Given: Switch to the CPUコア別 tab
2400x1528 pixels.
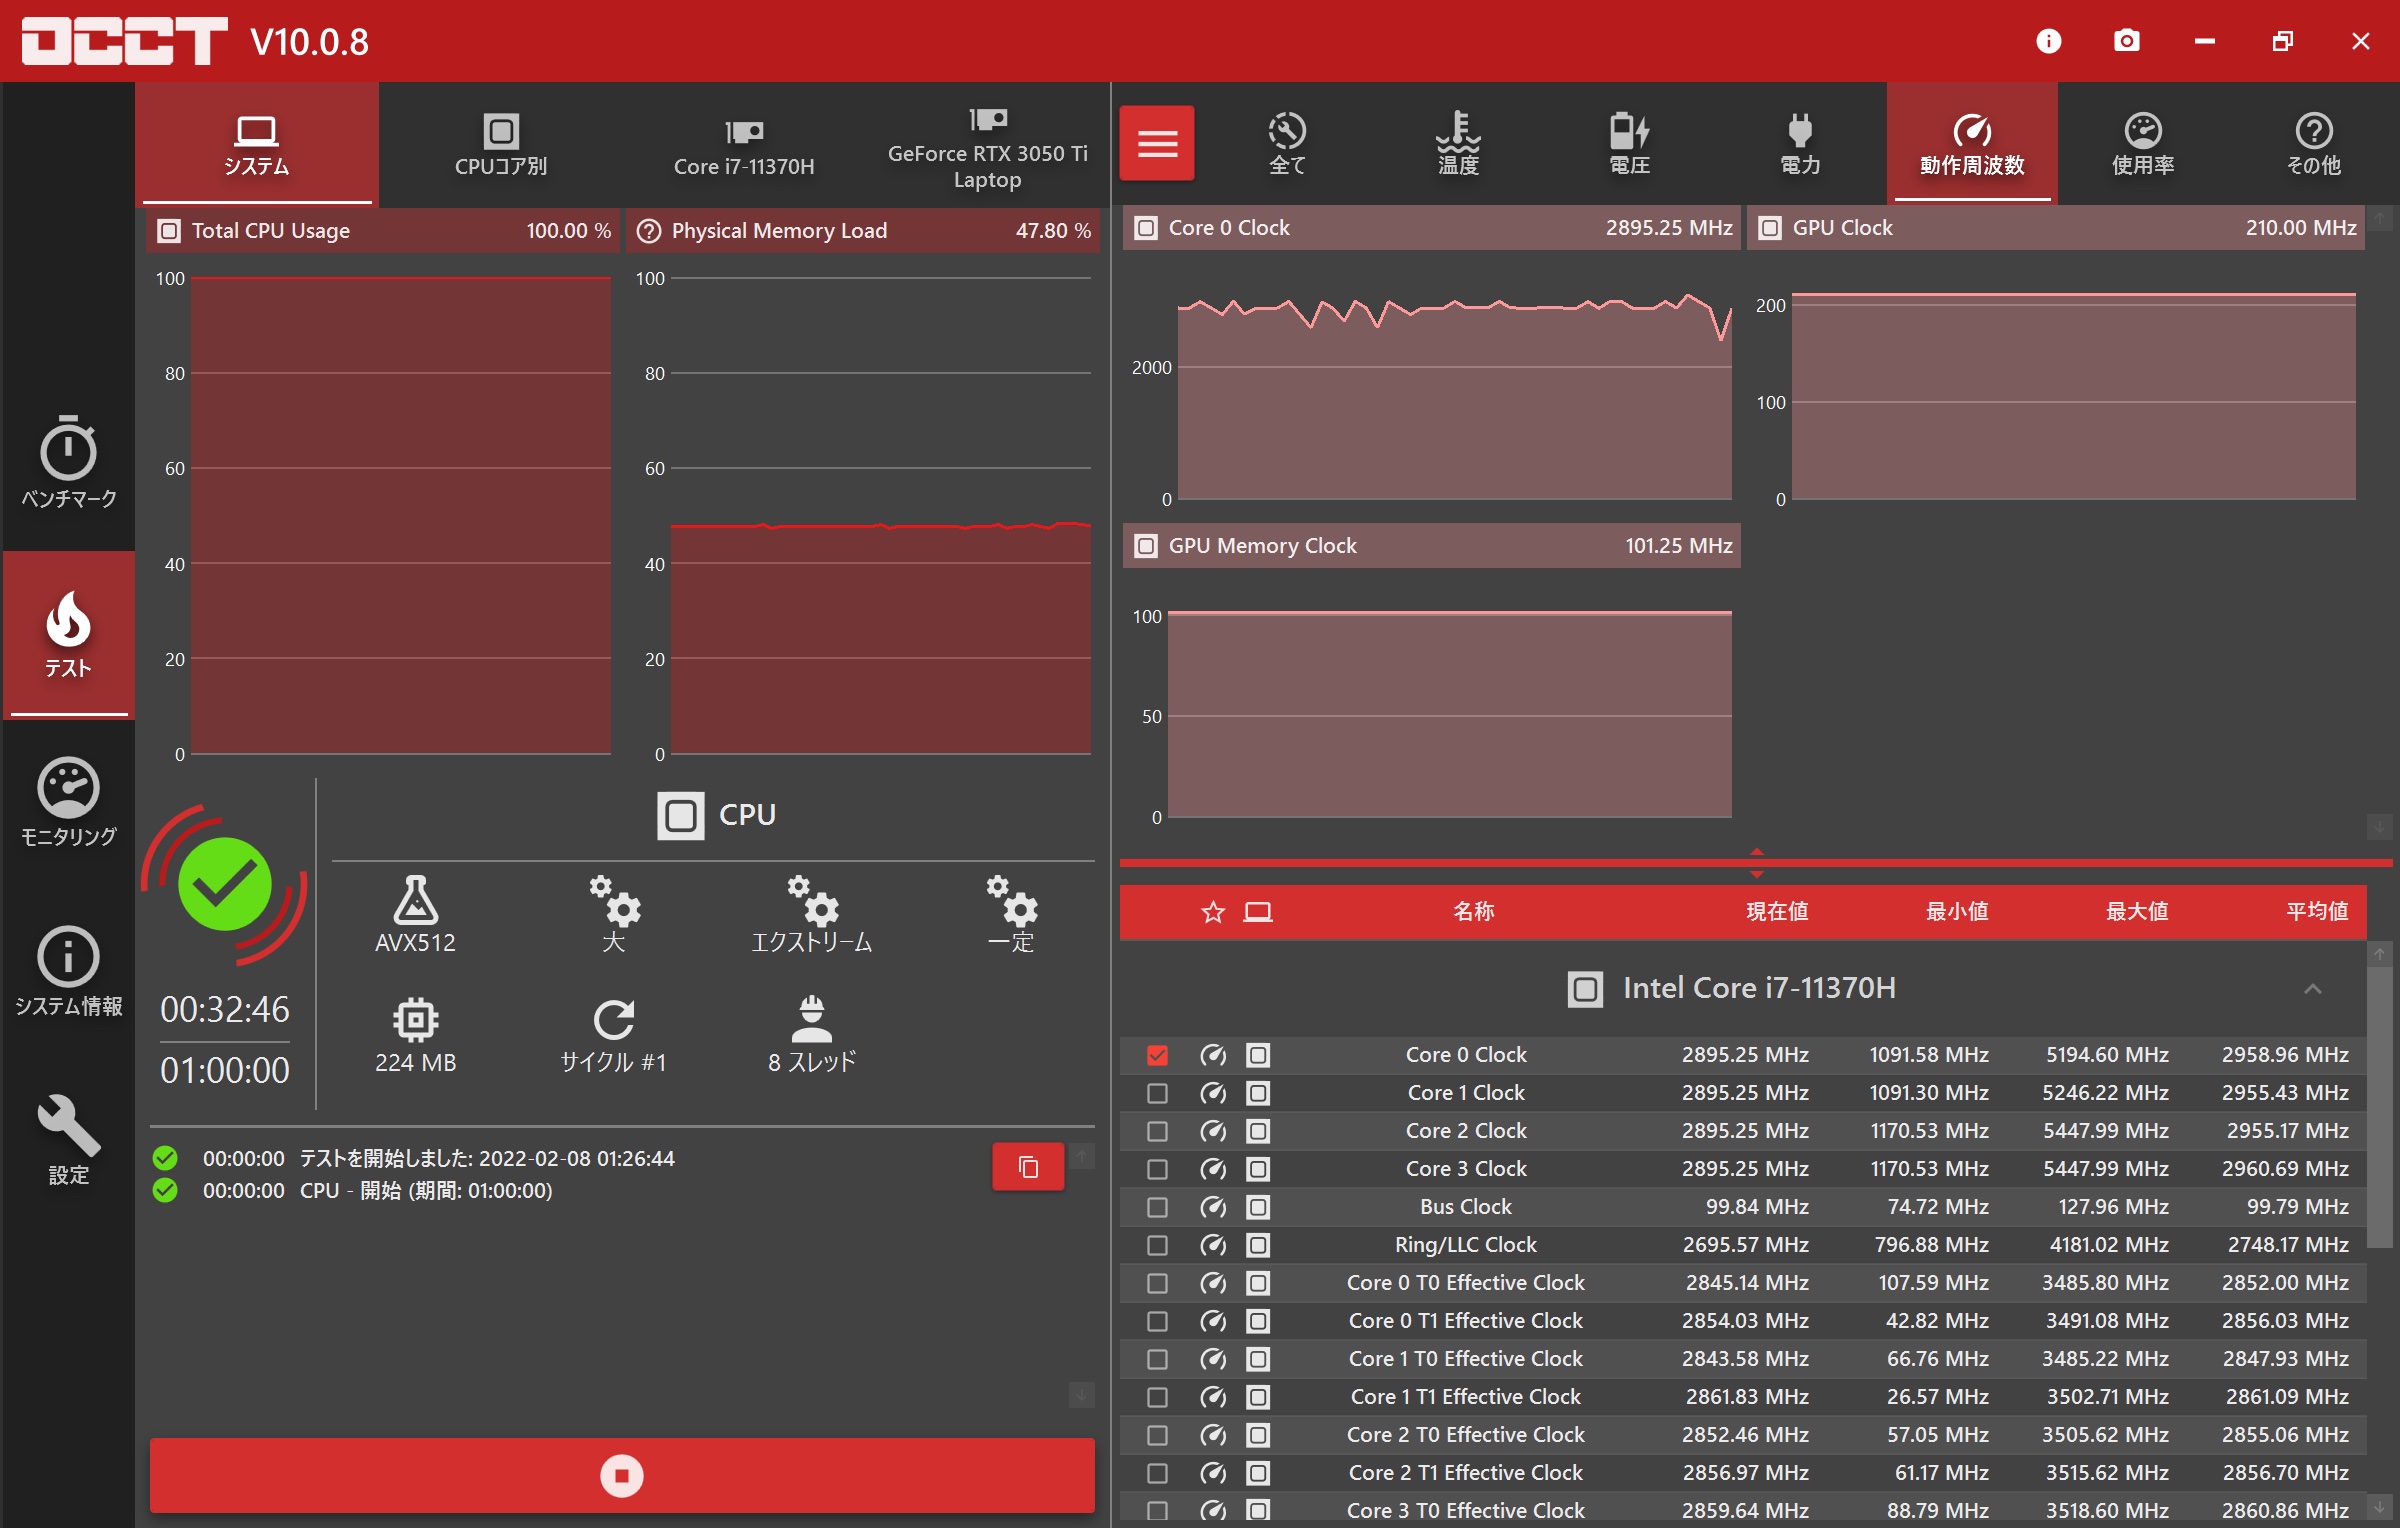Looking at the screenshot, I should pyautogui.click(x=500, y=145).
